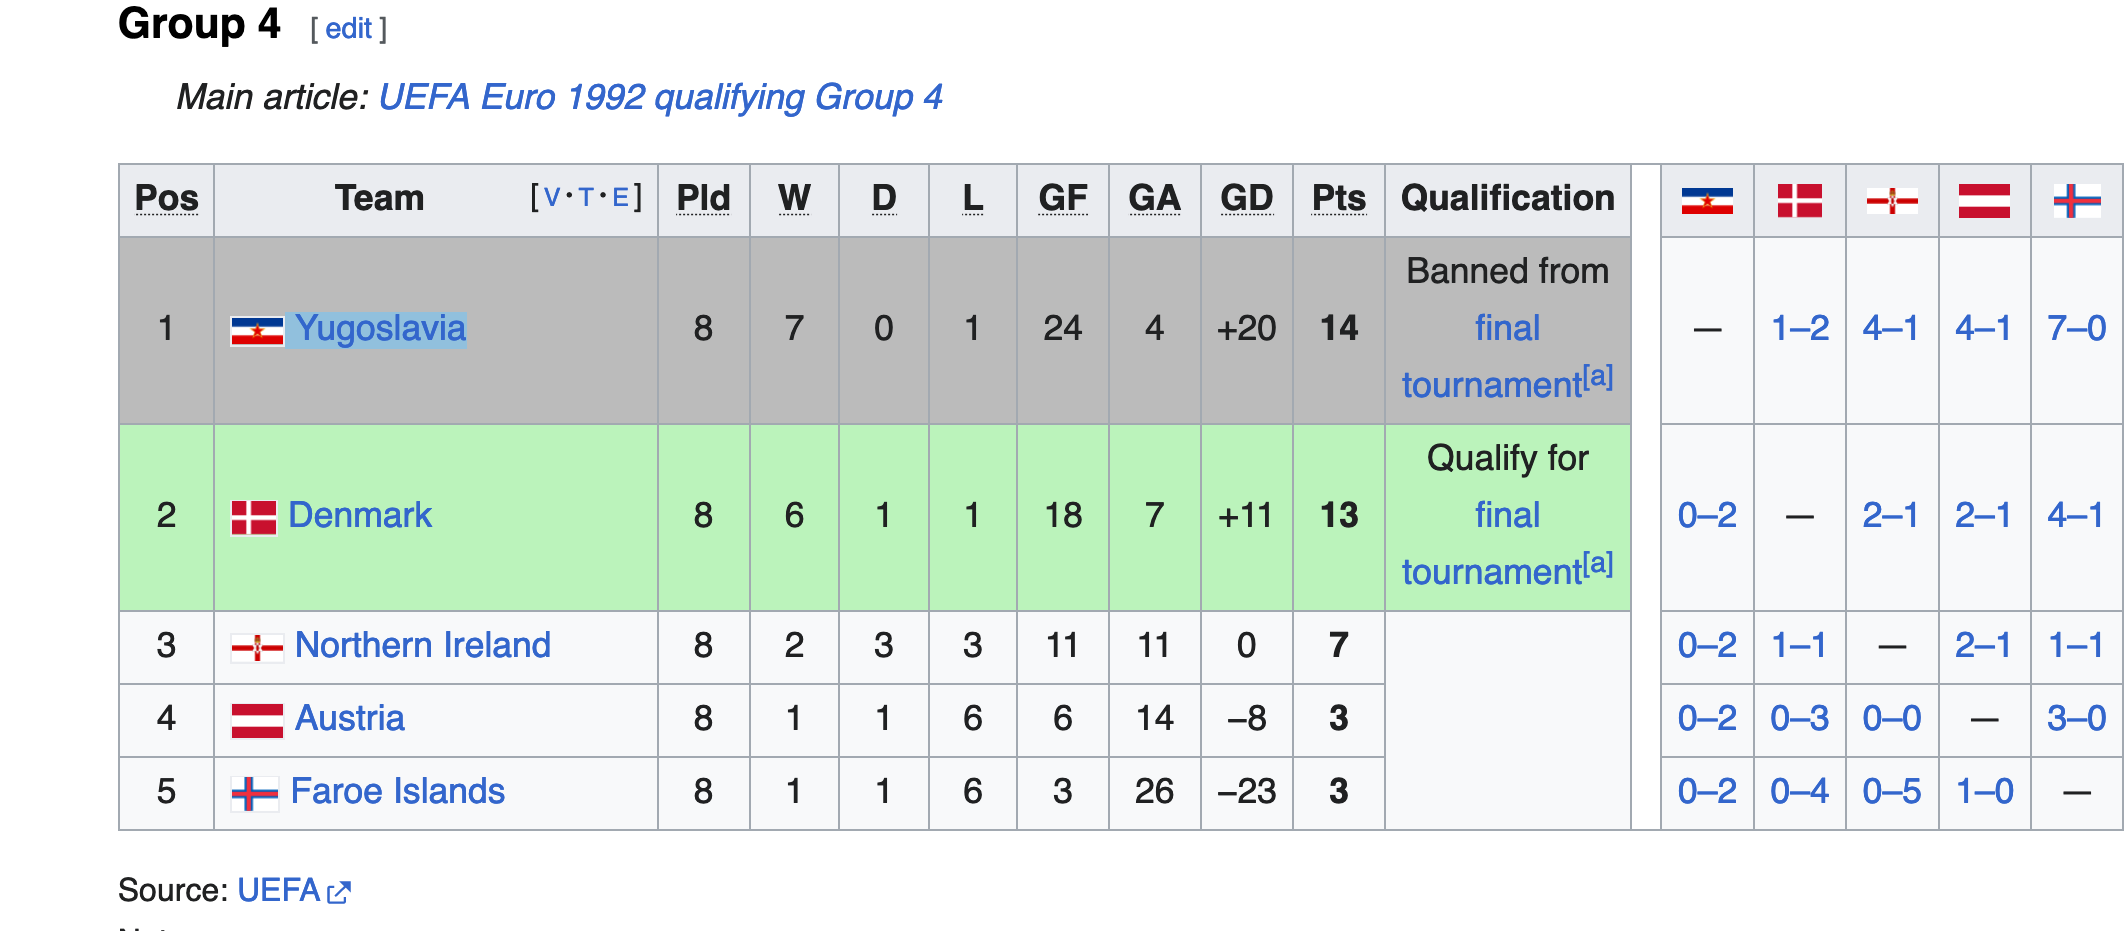
Task: Click edit link next to Group 4
Action: point(348,29)
